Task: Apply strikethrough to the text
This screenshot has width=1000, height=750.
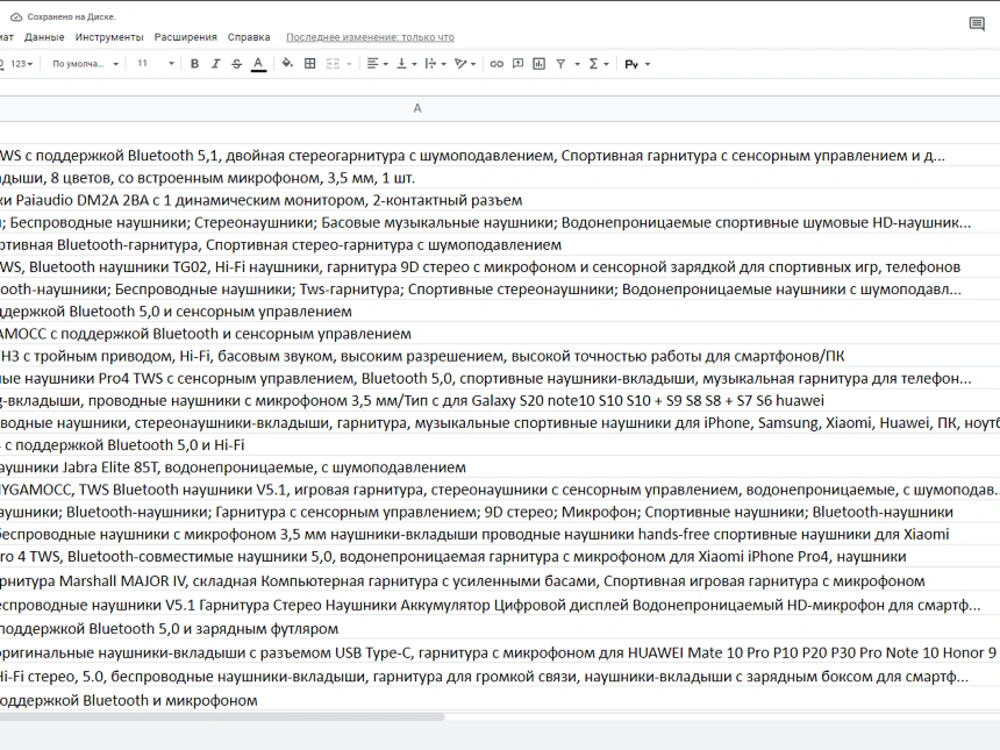Action: [x=236, y=63]
